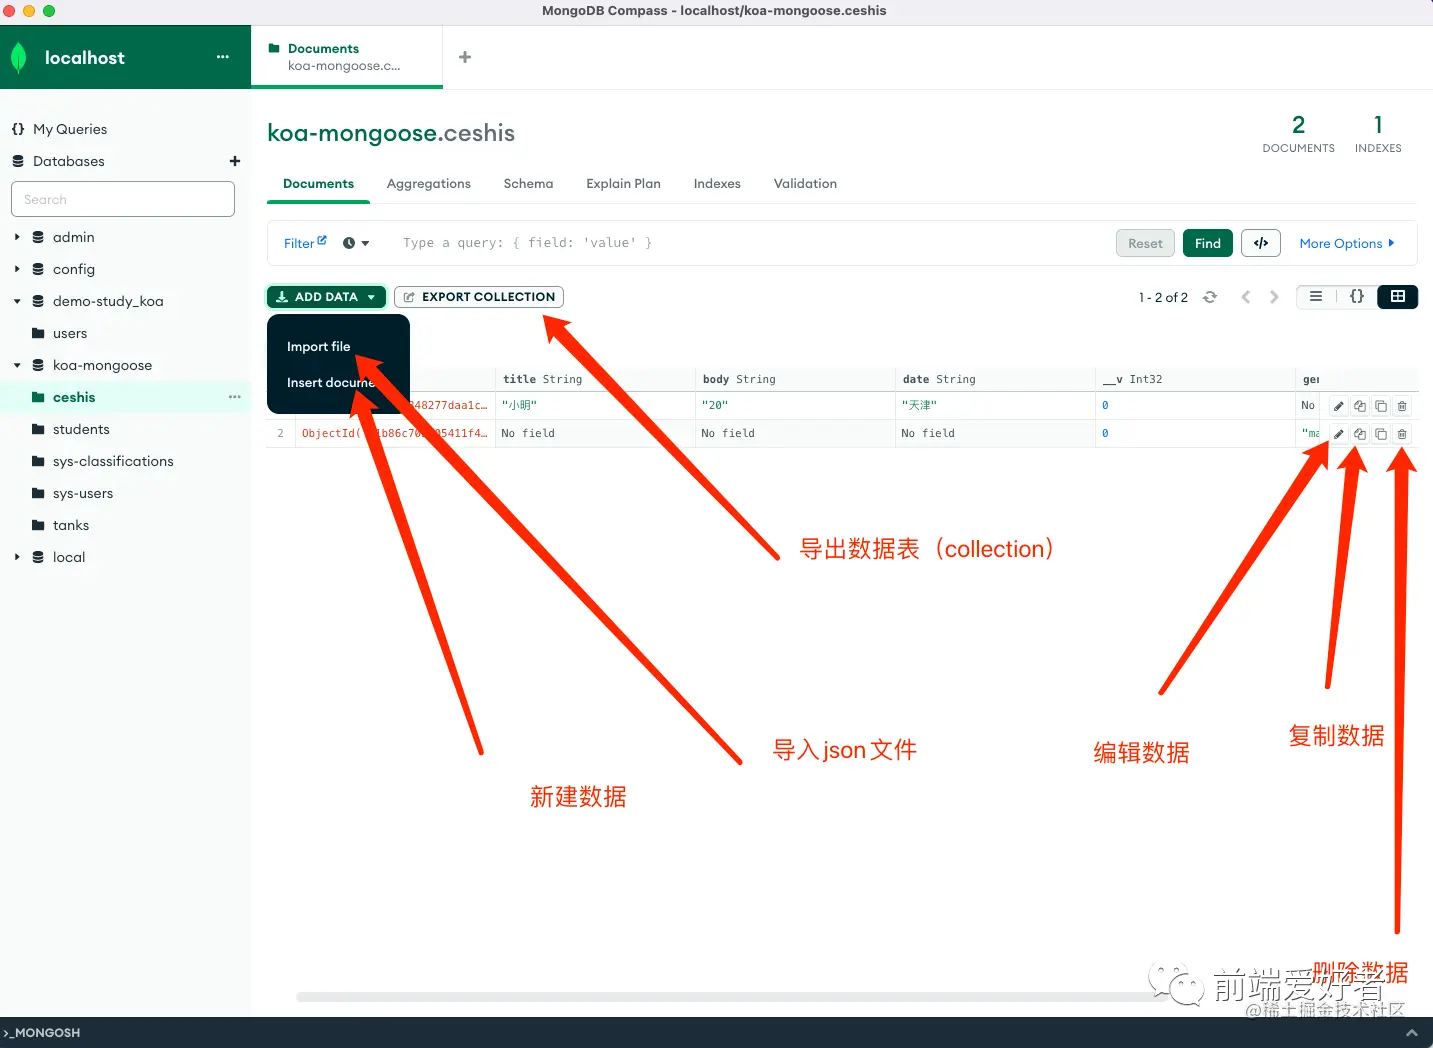Image resolution: width=1433 pixels, height=1048 pixels.
Task: Choose Insert document from menu
Action: [330, 383]
